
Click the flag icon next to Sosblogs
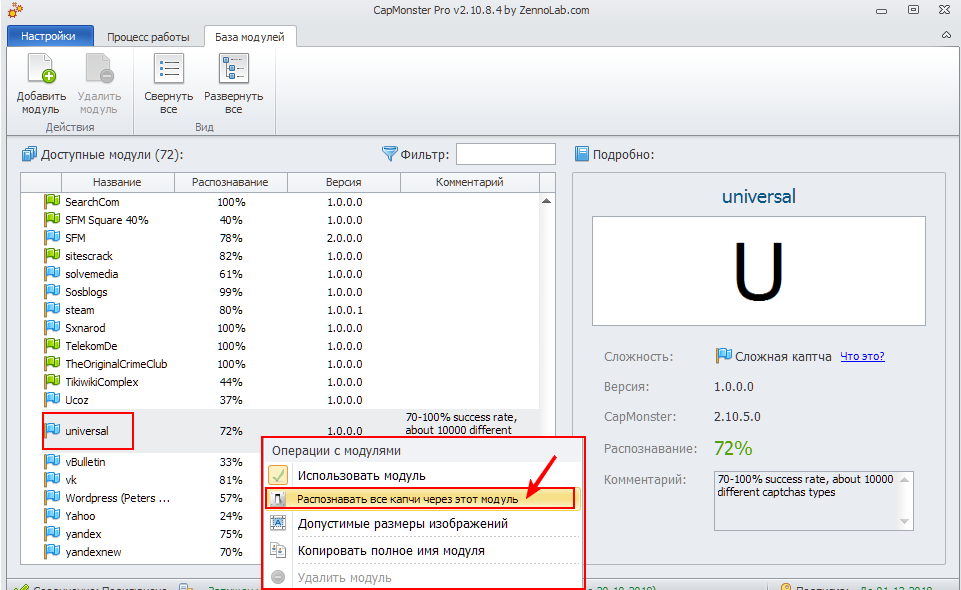pyautogui.click(x=52, y=292)
